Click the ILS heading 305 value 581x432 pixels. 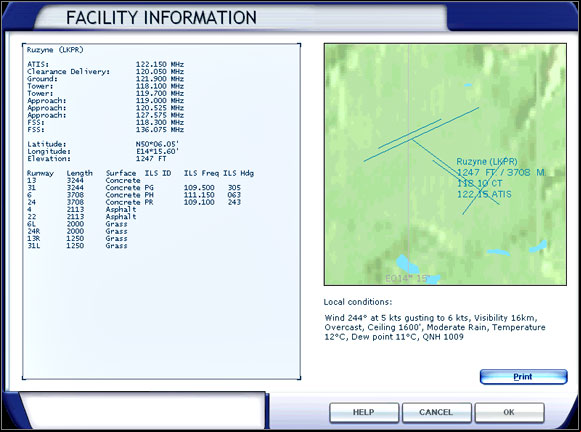234,188
